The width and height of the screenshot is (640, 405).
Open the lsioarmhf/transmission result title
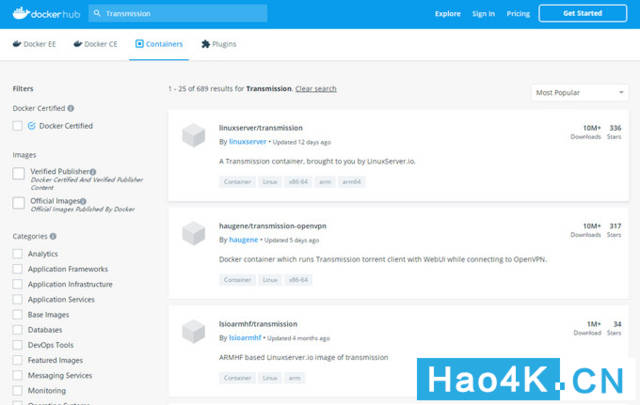pos(258,324)
